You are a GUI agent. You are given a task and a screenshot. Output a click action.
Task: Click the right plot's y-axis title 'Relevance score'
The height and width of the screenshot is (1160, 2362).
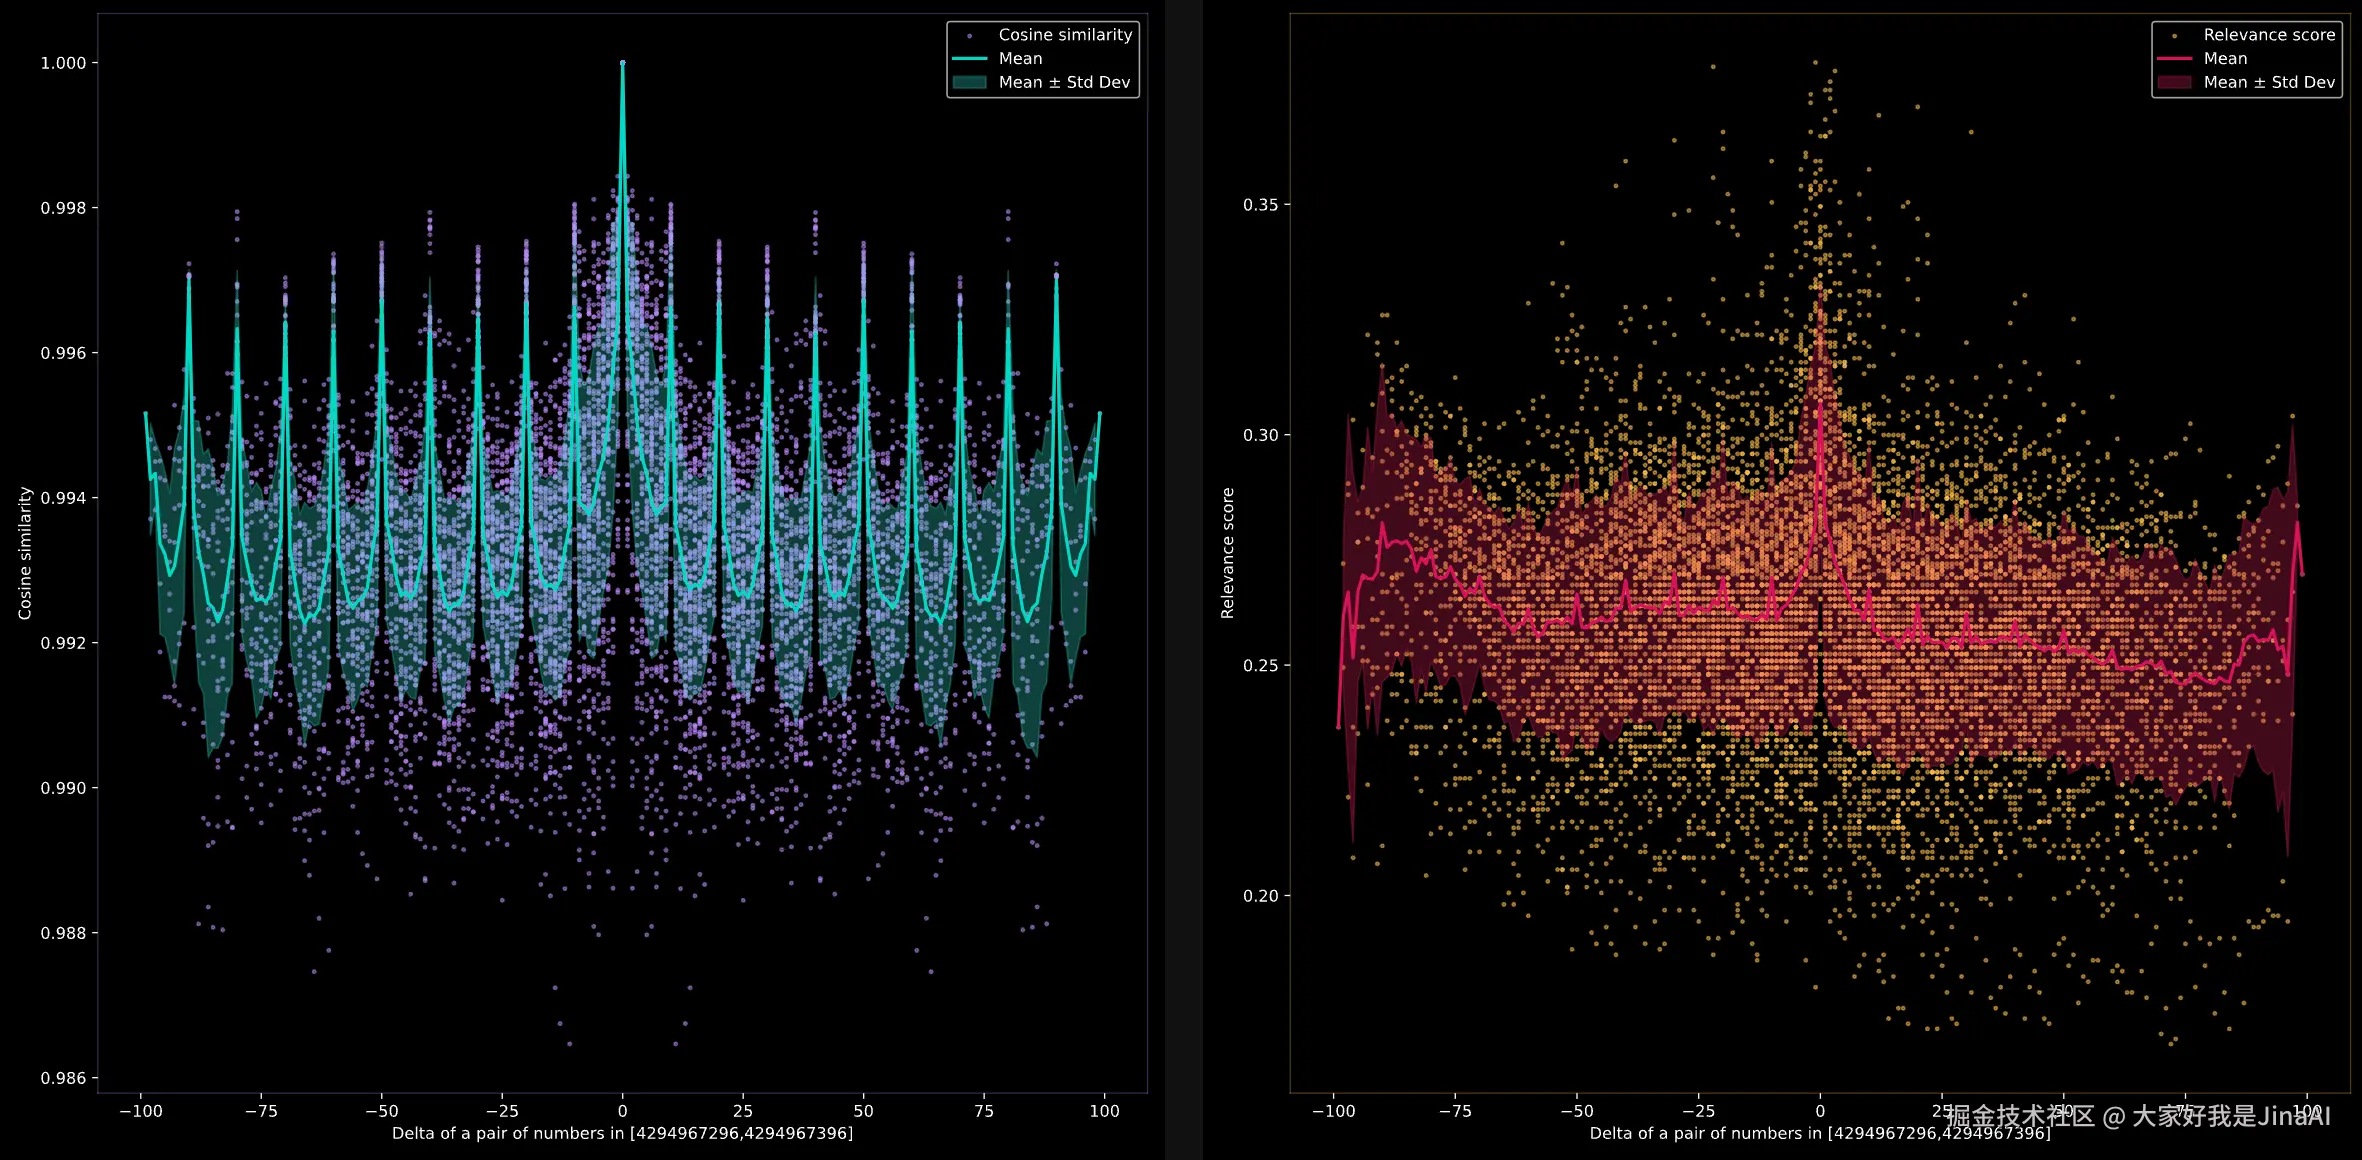click(x=1228, y=553)
